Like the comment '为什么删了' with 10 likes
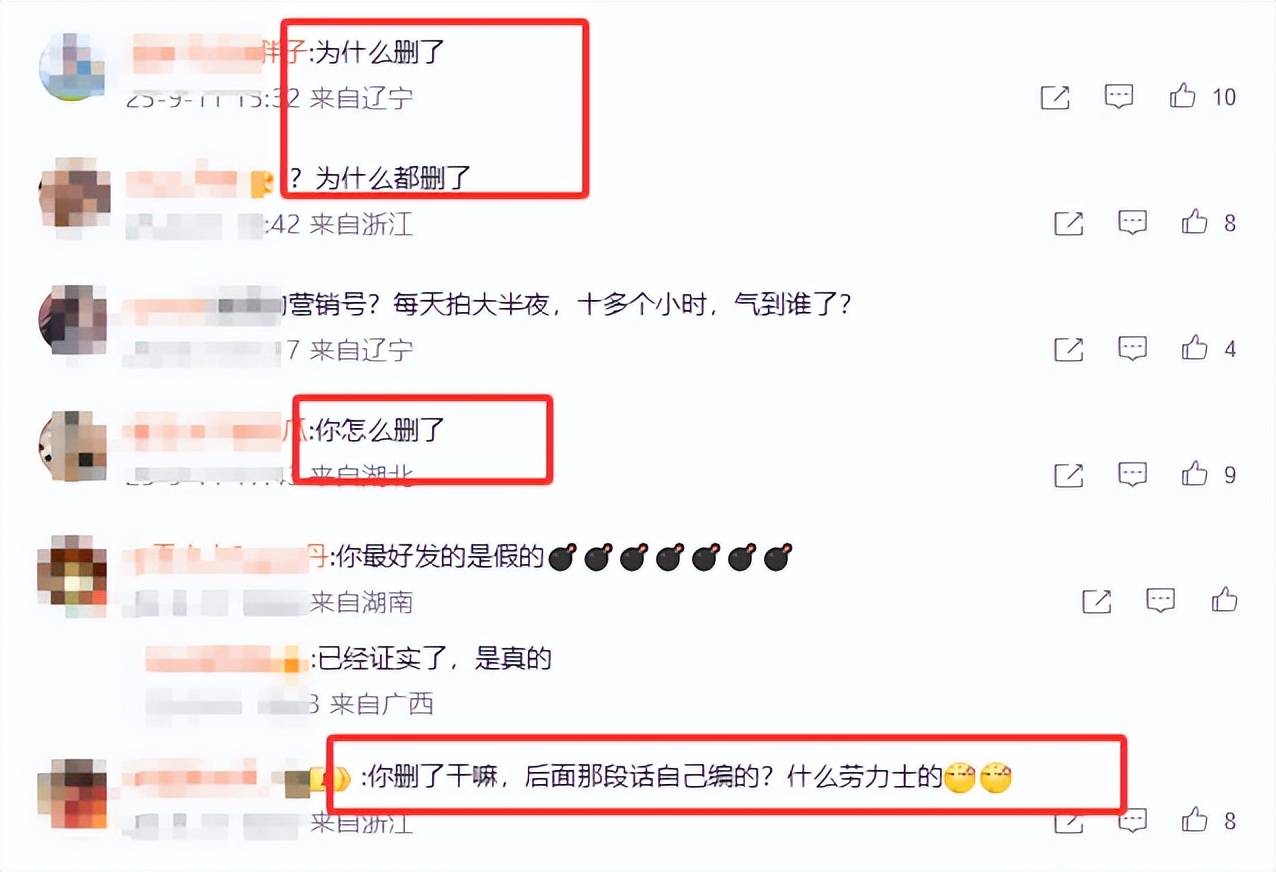1276x872 pixels. [x=1183, y=96]
